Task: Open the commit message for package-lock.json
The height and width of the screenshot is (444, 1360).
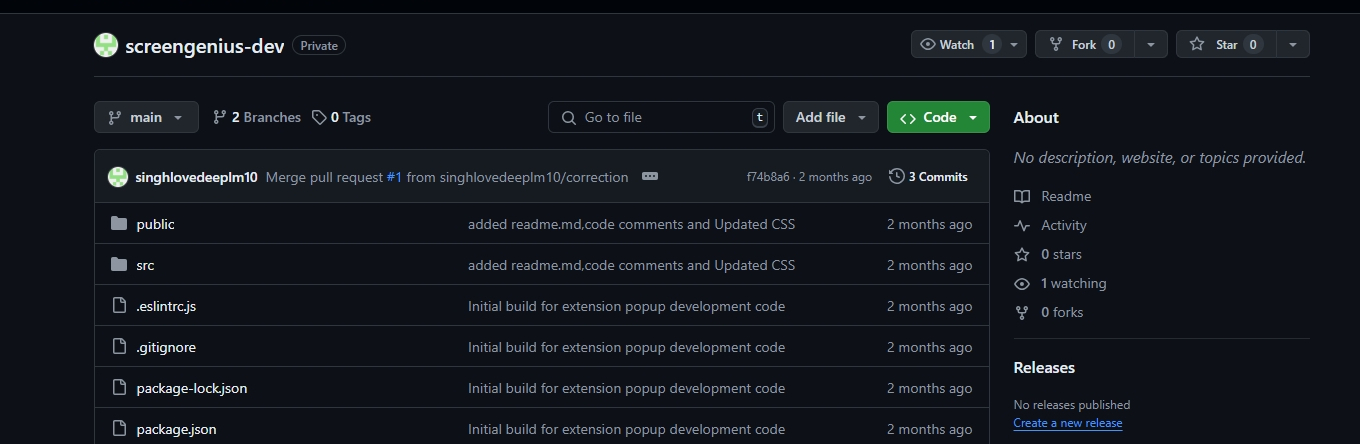Action: pyautogui.click(x=626, y=388)
